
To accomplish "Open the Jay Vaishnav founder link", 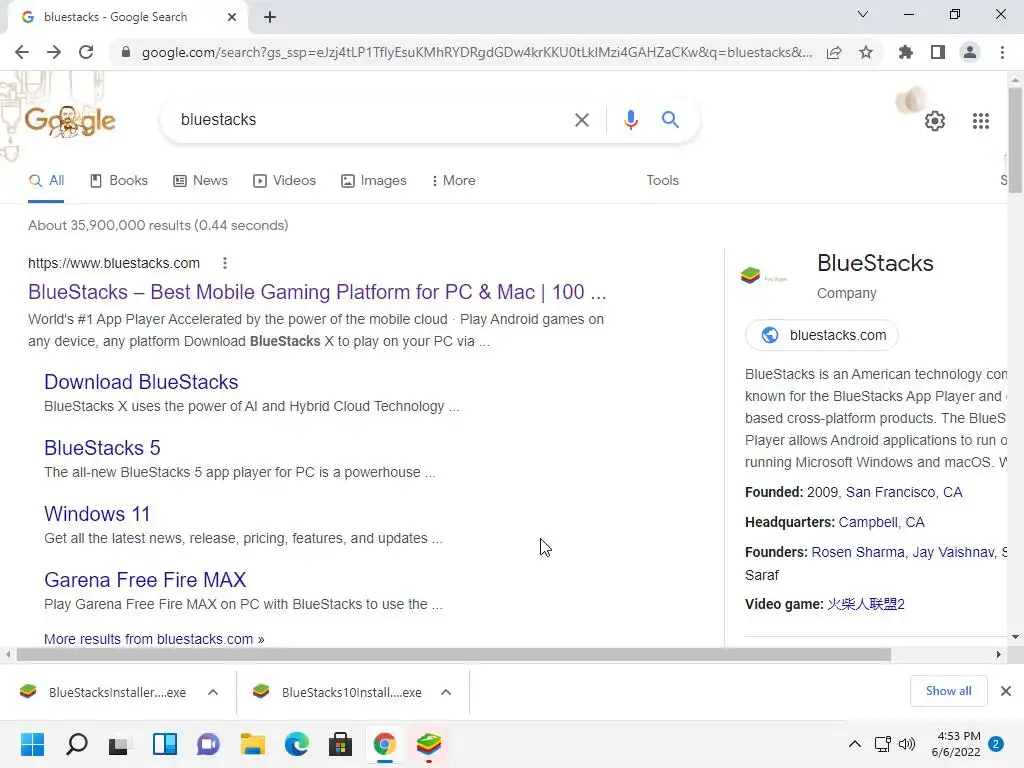I will tap(953, 552).
